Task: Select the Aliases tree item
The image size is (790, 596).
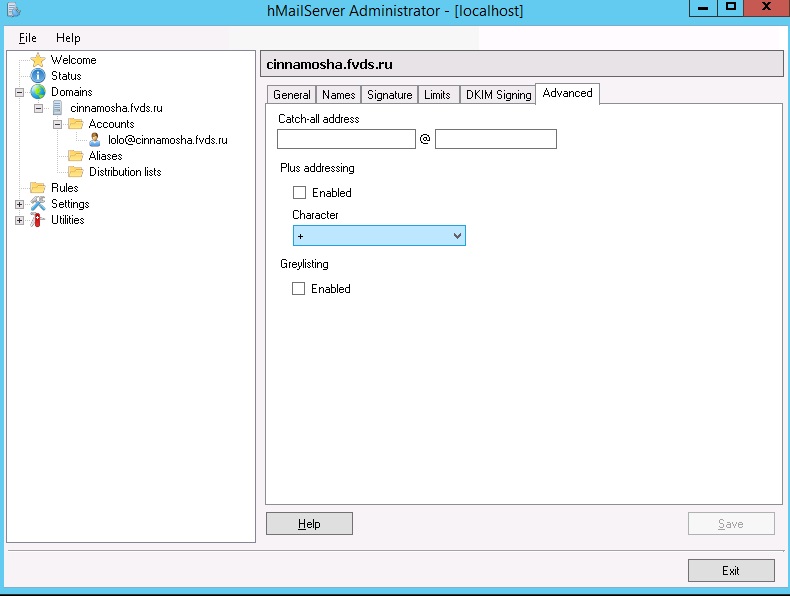Action: [x=105, y=156]
